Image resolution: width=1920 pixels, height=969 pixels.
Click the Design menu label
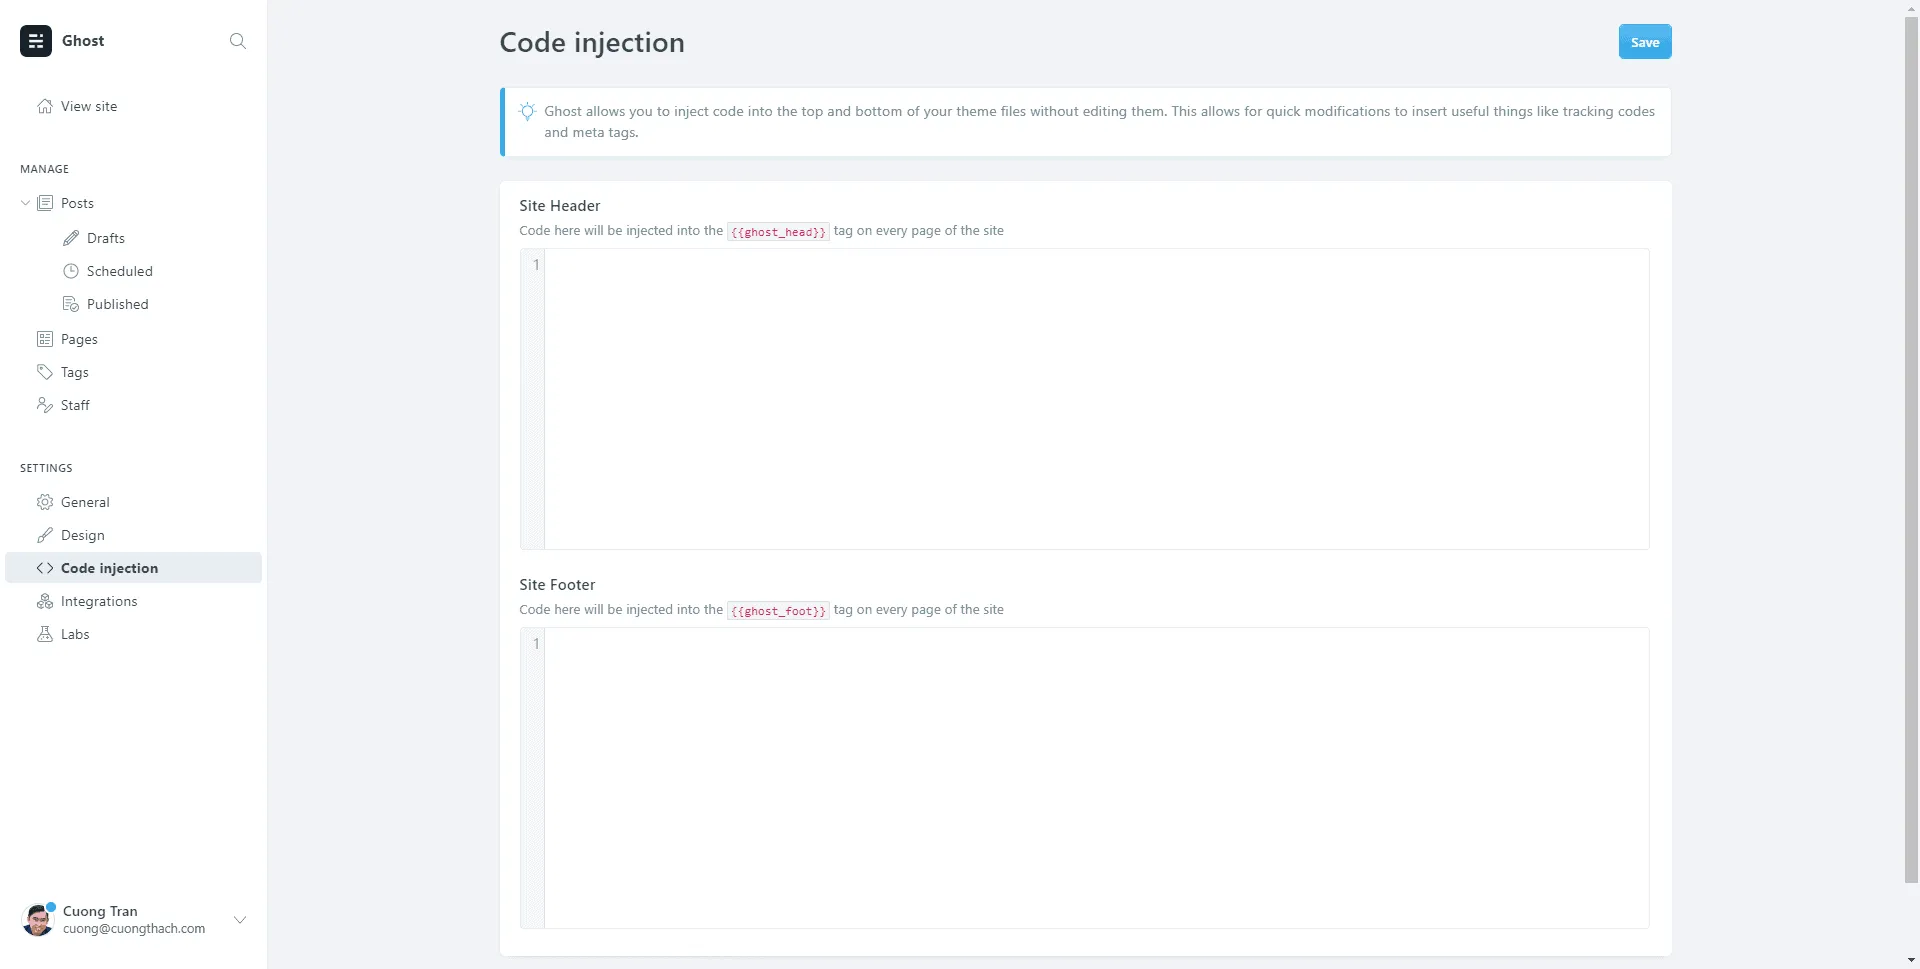pos(83,535)
